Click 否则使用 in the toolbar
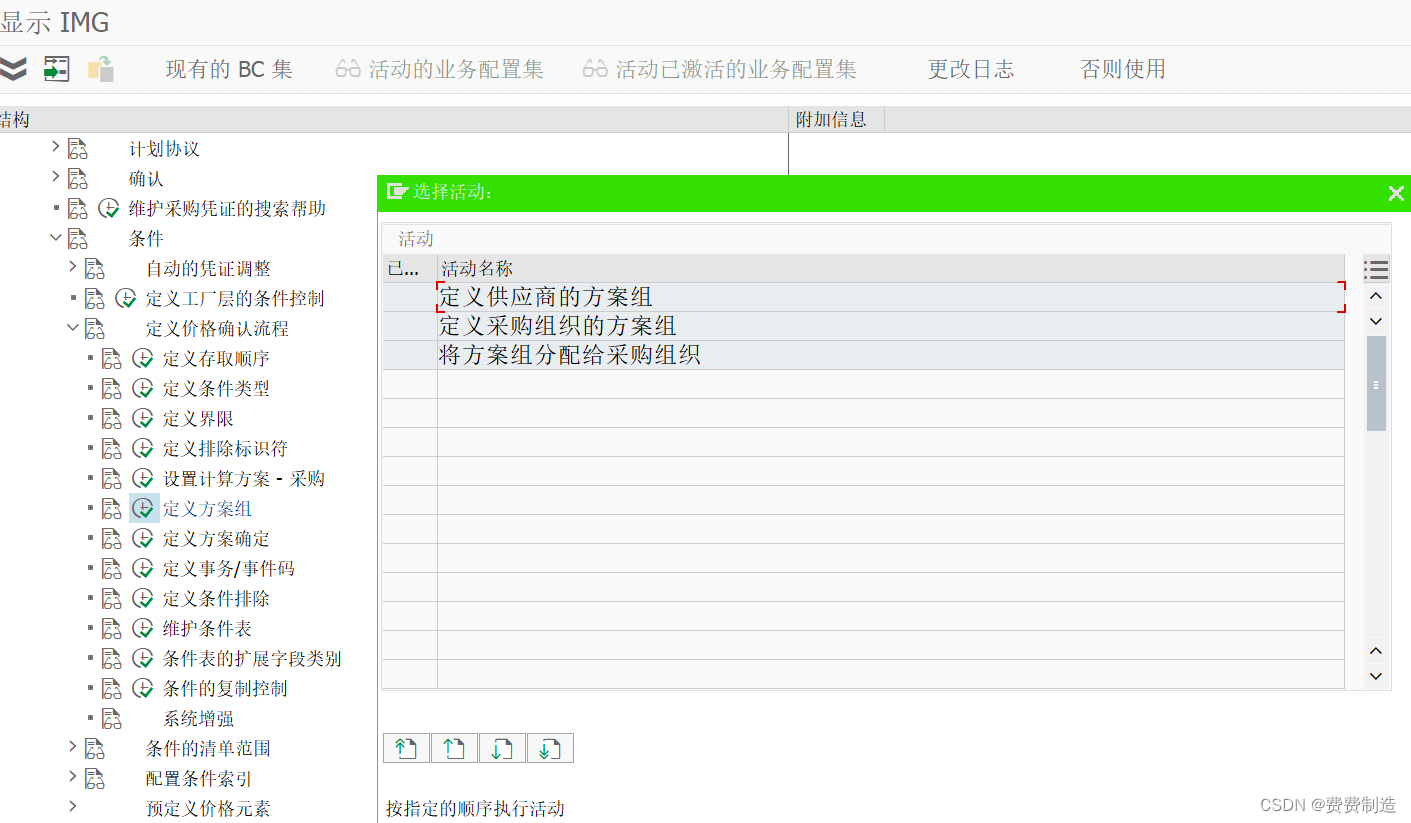This screenshot has height=823, width=1411. coord(1123,69)
